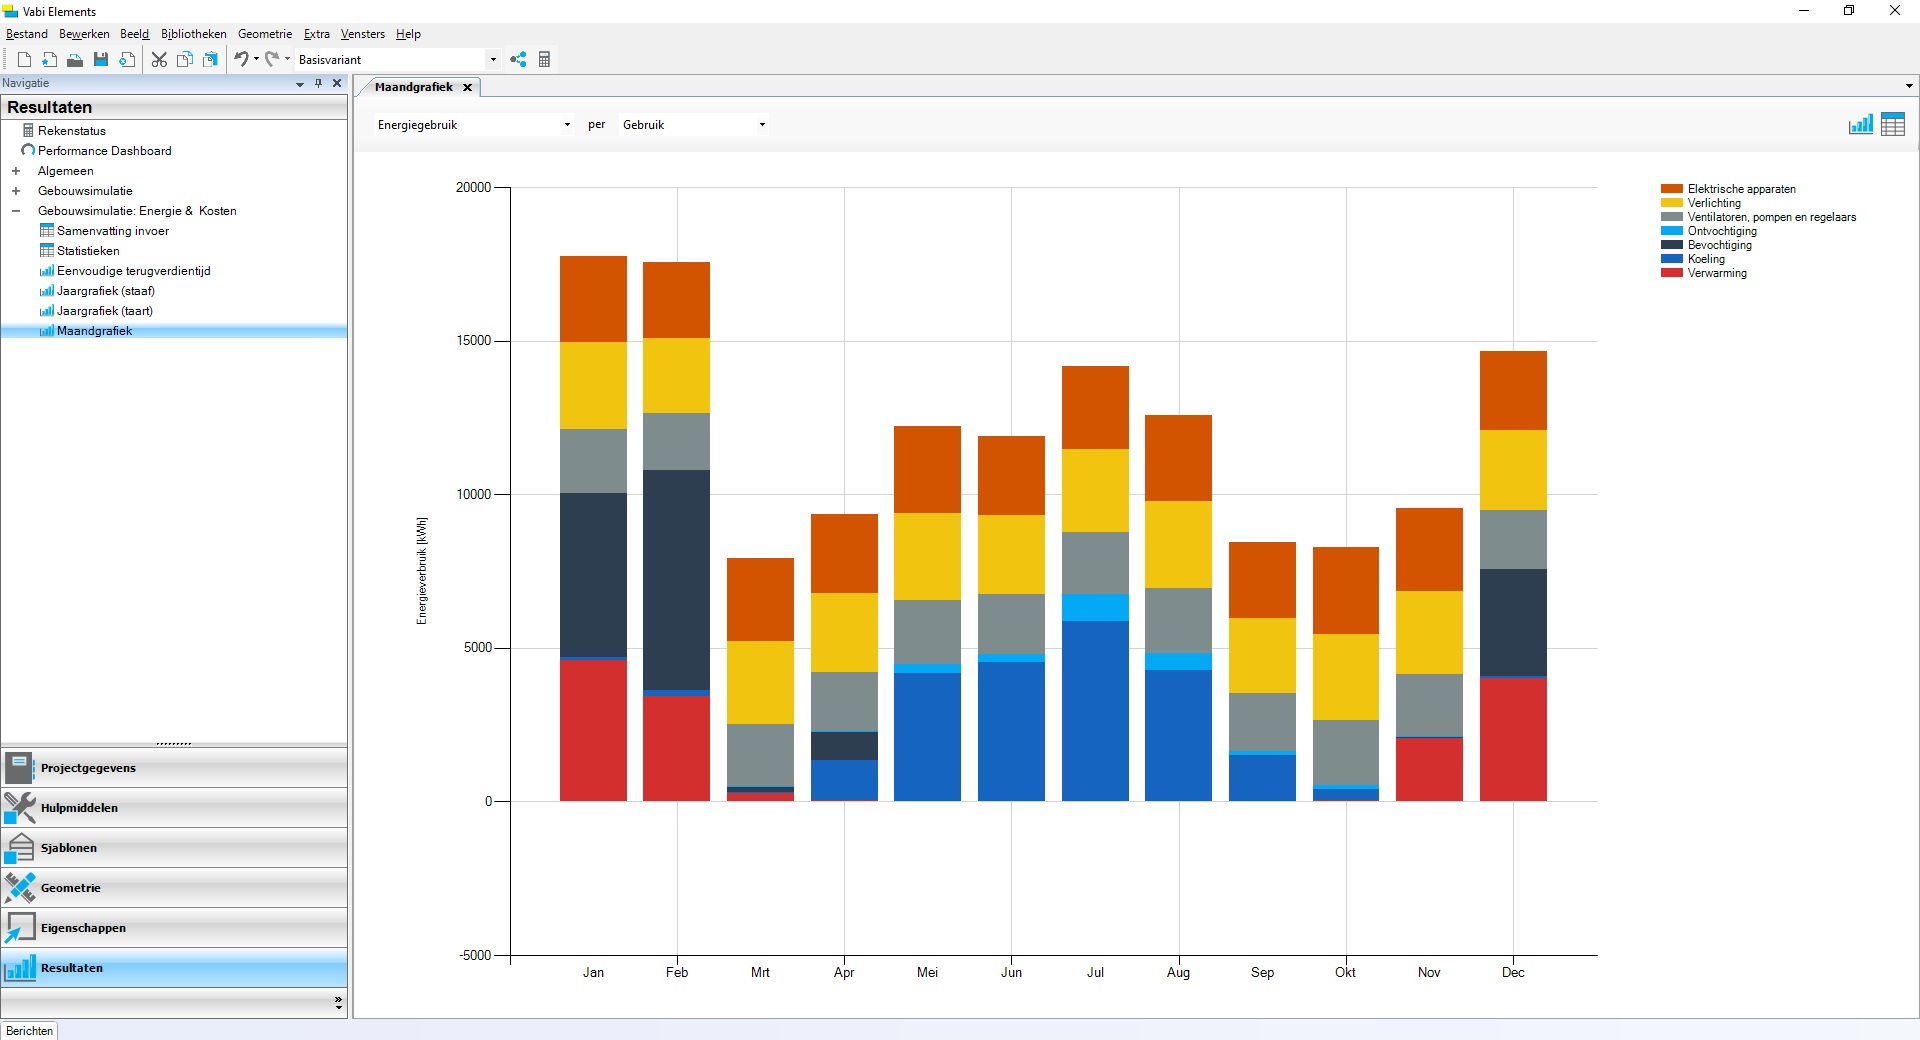Switch to table view icon

pos(1892,125)
